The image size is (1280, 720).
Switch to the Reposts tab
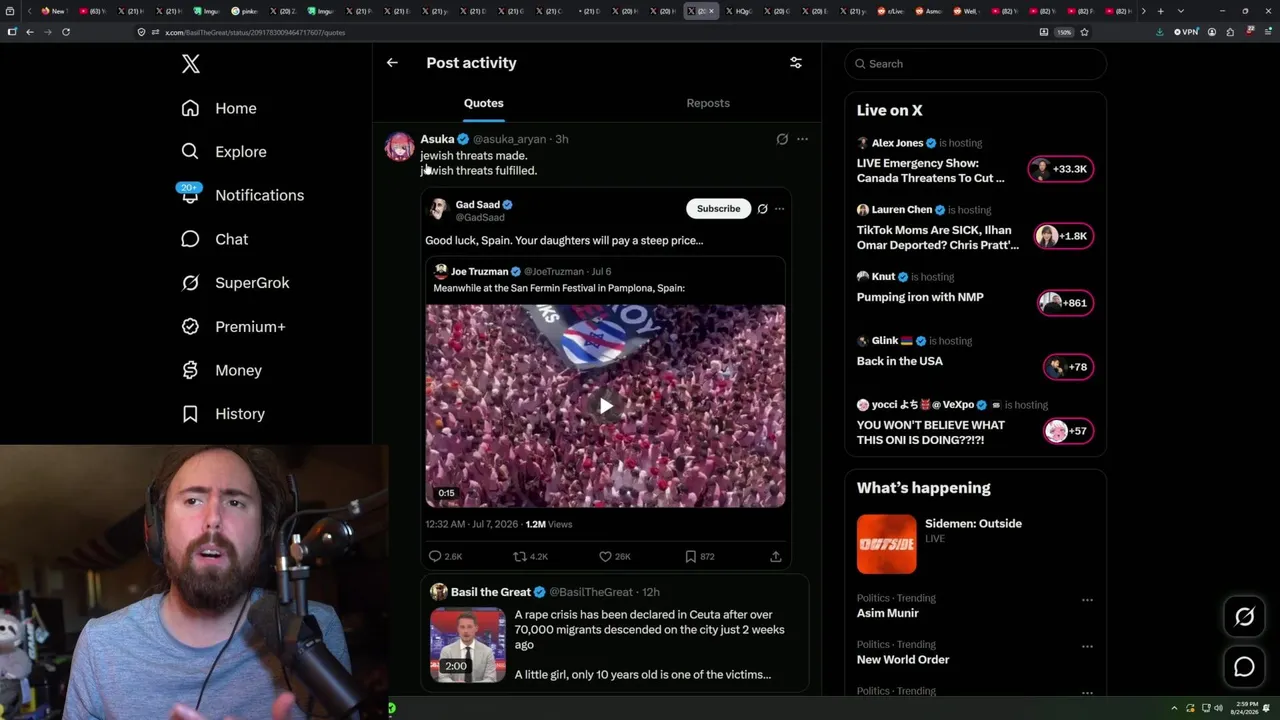(x=708, y=103)
